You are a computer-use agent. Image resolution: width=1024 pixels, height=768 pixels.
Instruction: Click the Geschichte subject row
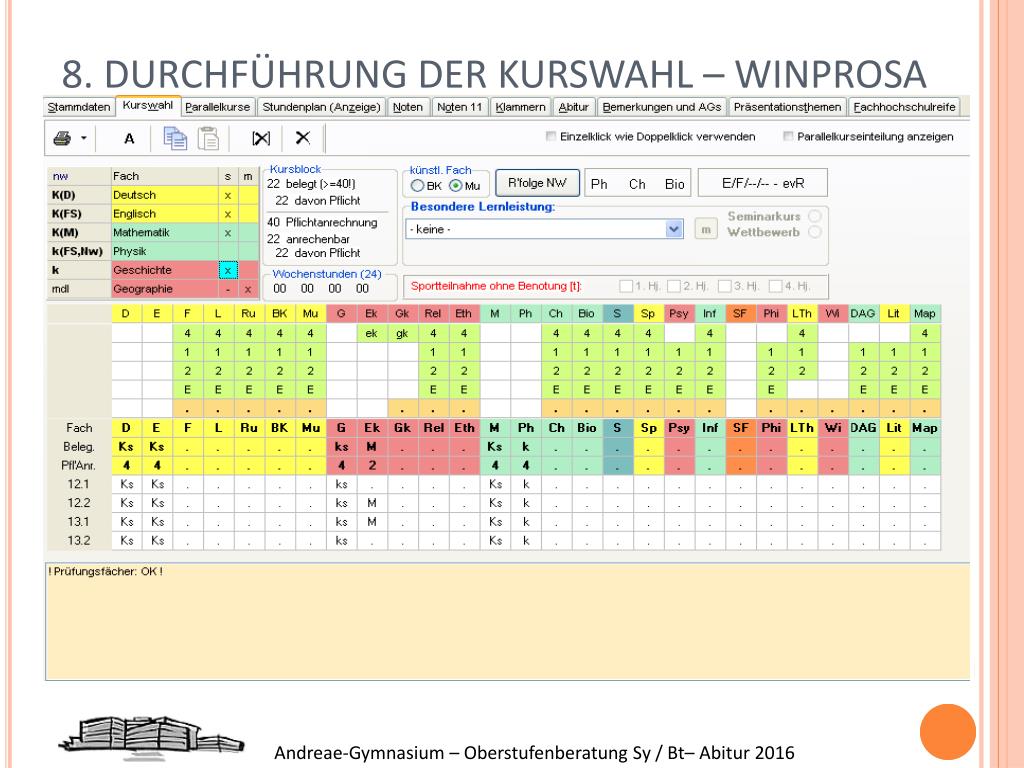pos(153,270)
